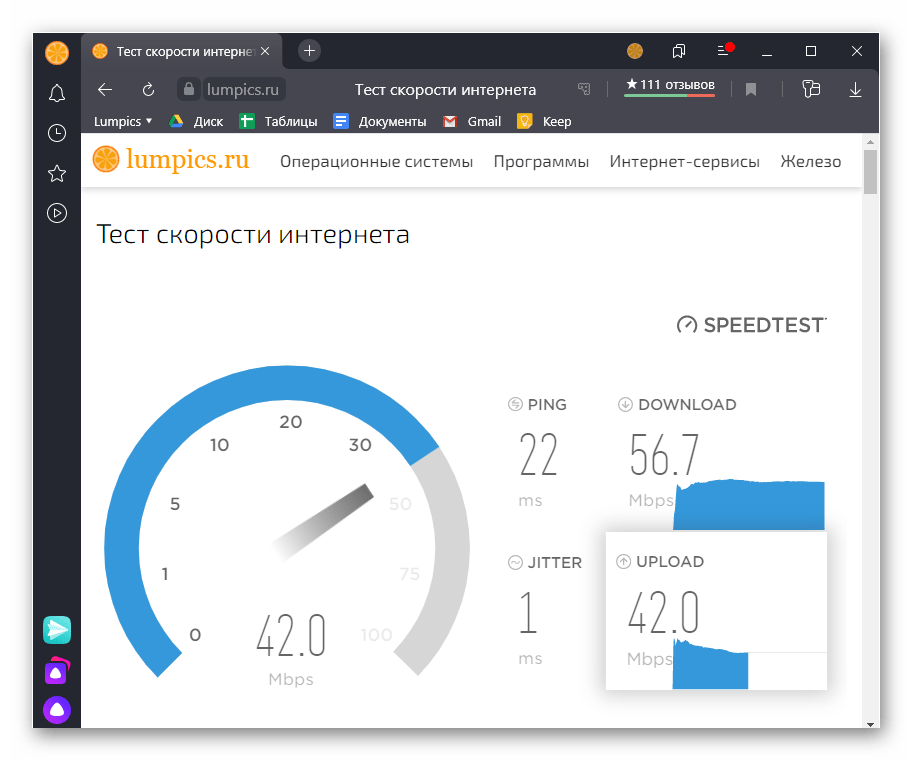Click the 111 отзывов site rating
The height and width of the screenshot is (760, 912).
click(x=669, y=86)
